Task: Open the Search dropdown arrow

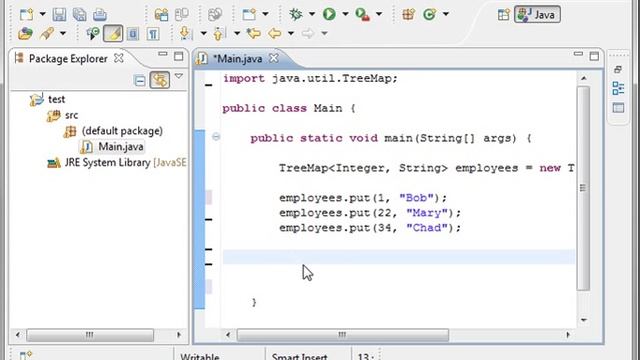Action: coord(63,33)
